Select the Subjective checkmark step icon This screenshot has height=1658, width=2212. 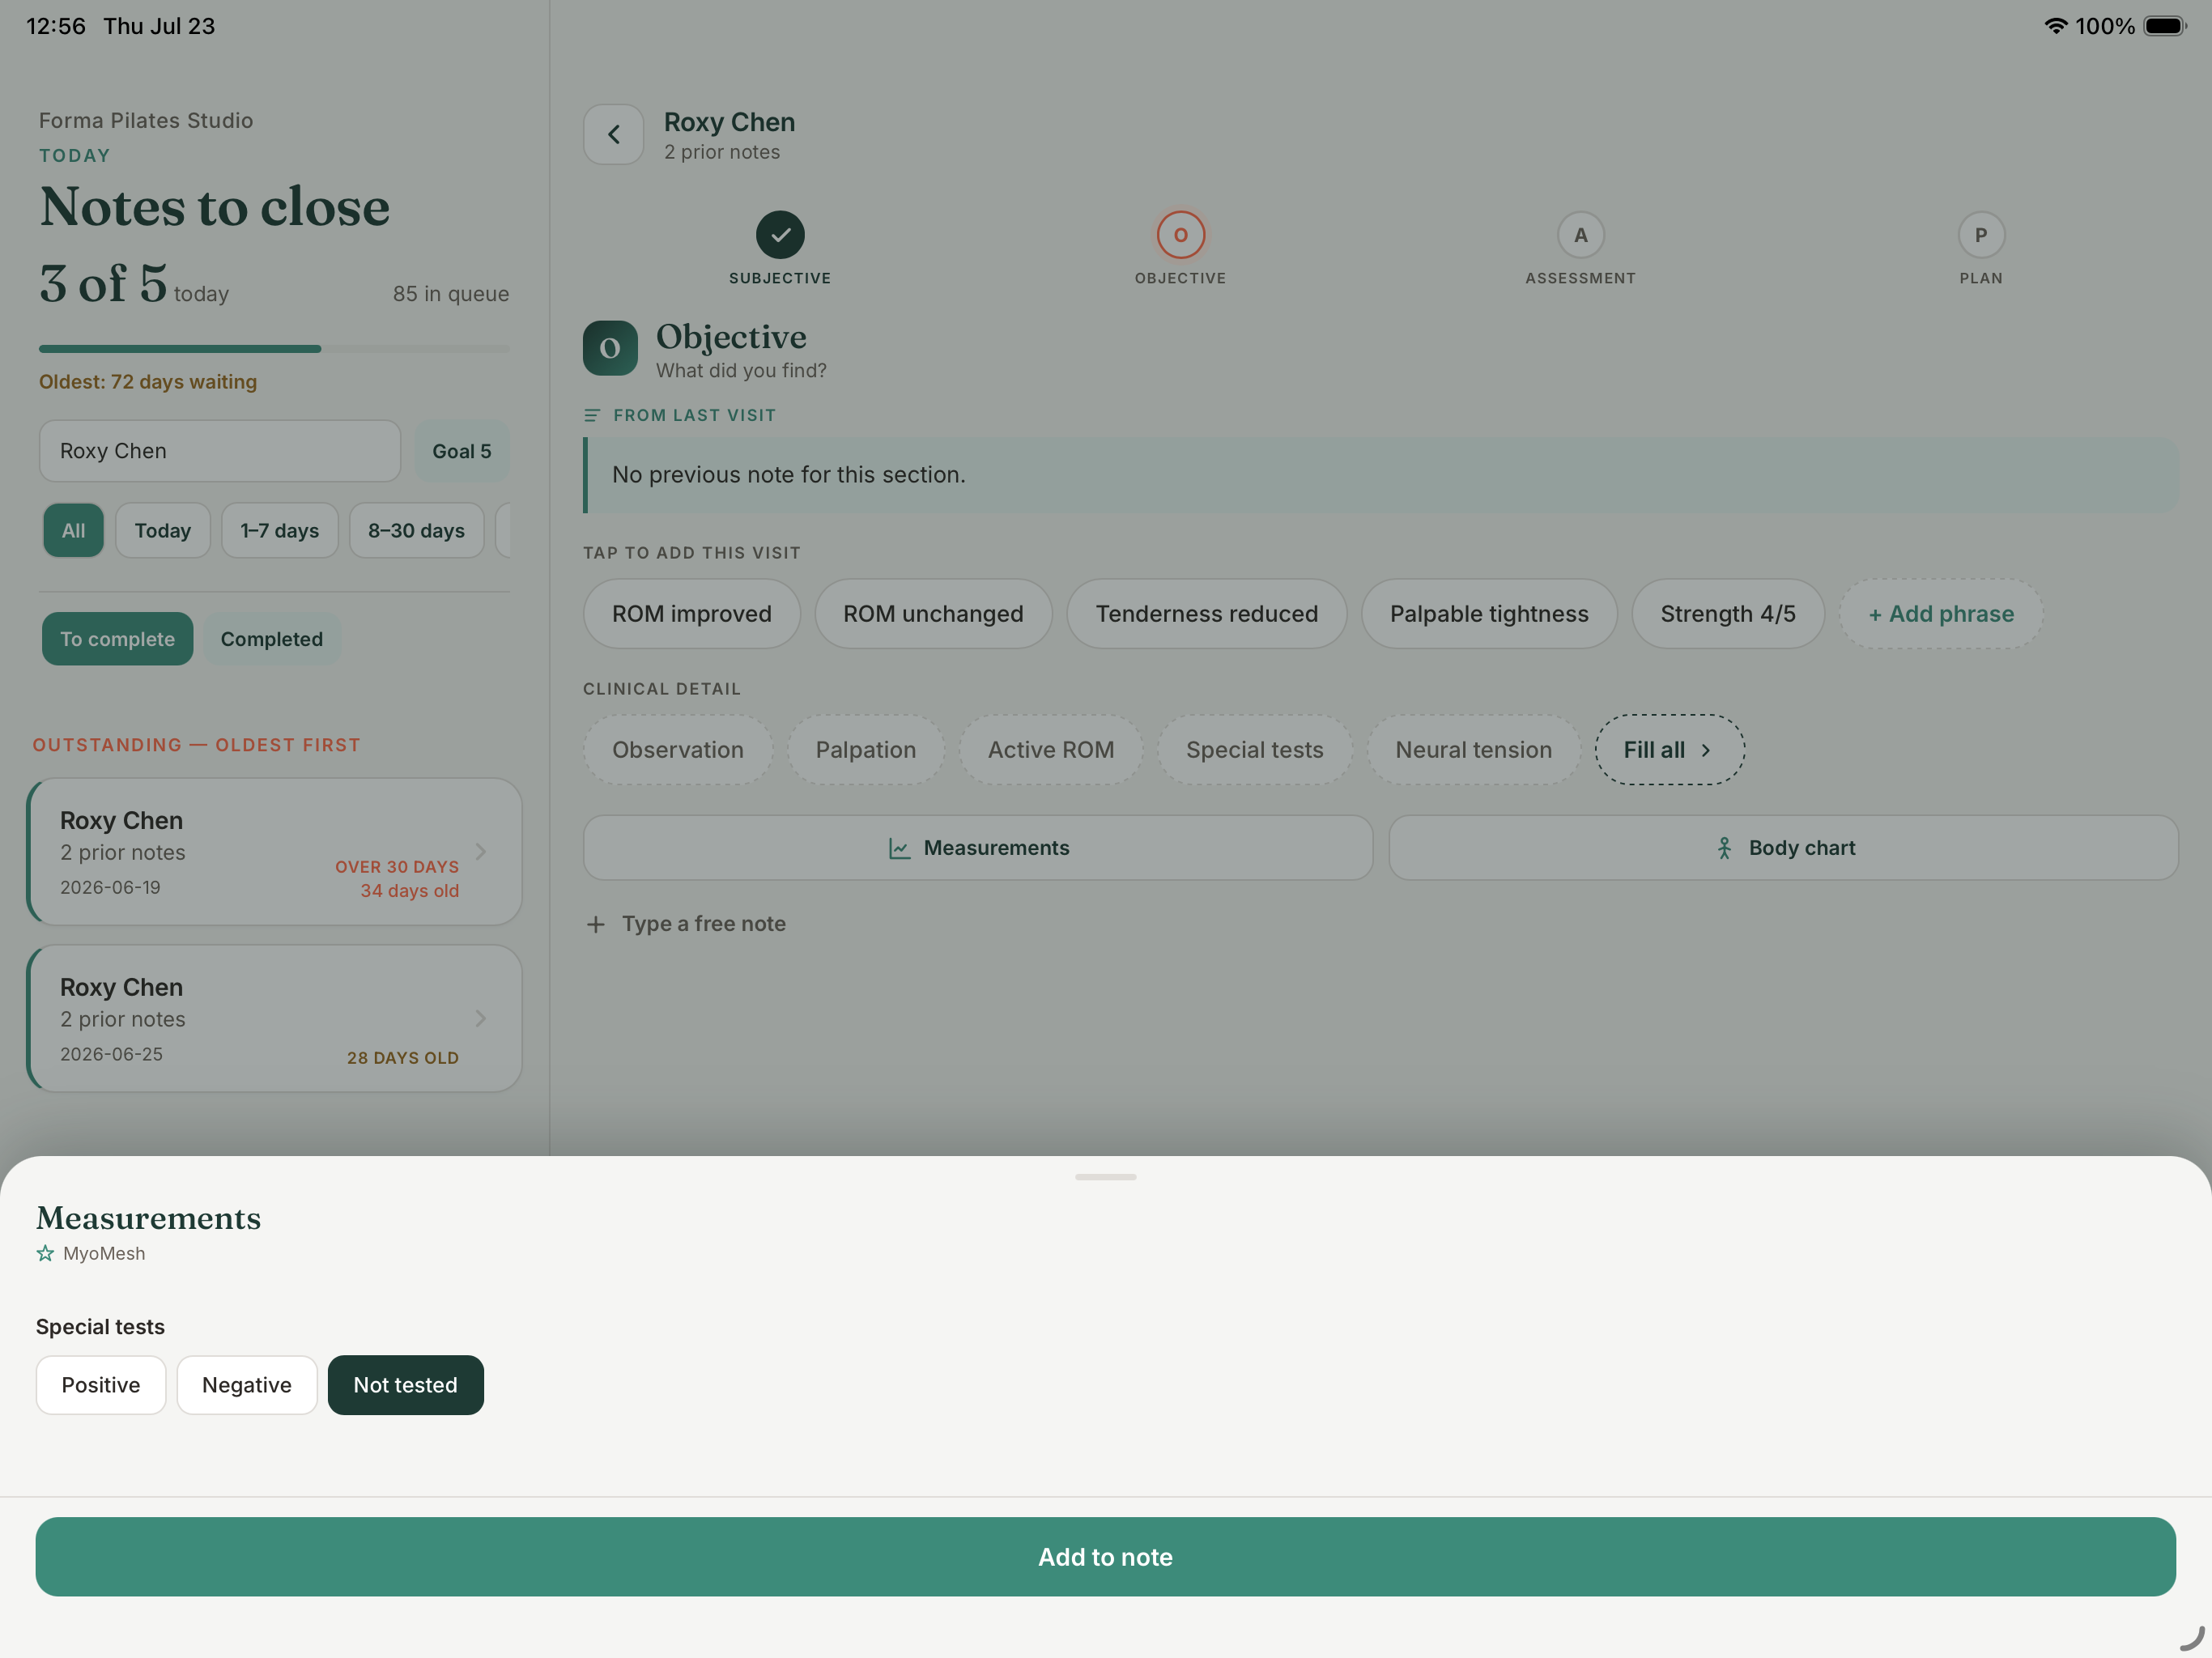coord(780,235)
